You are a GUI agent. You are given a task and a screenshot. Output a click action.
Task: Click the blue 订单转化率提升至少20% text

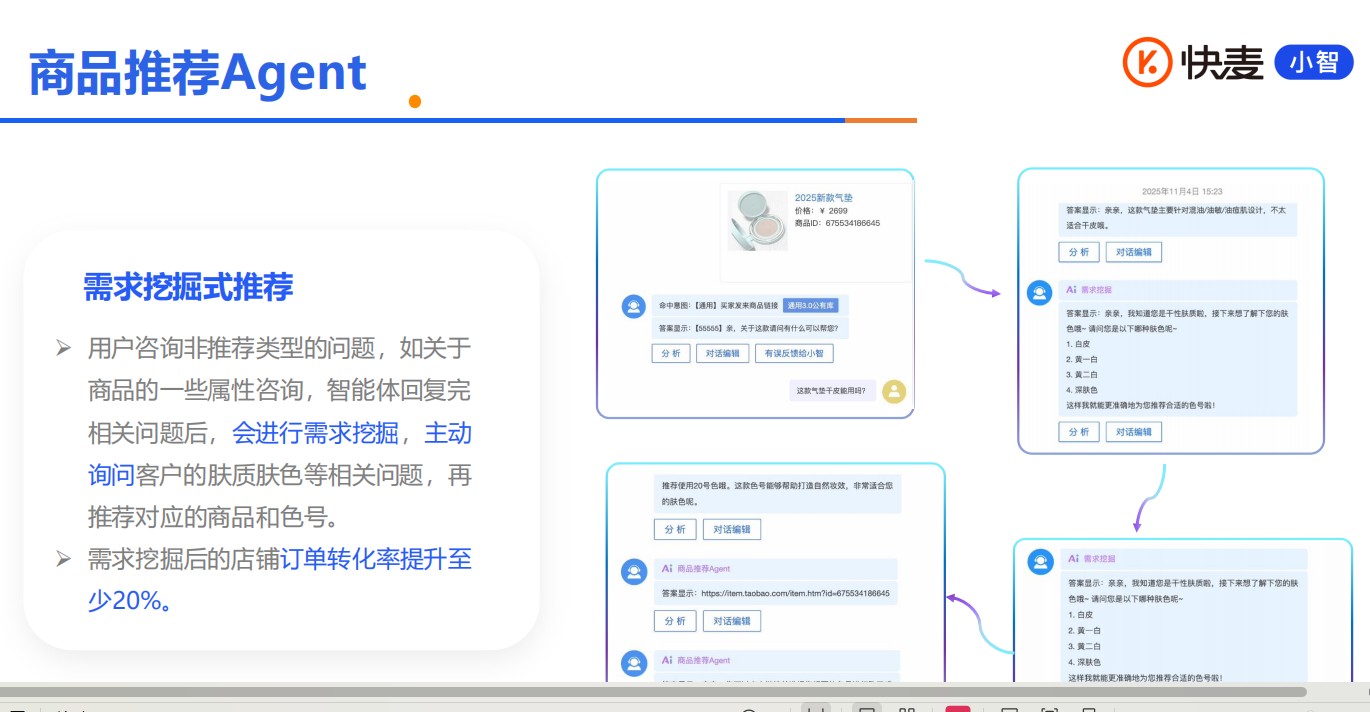pos(279,579)
